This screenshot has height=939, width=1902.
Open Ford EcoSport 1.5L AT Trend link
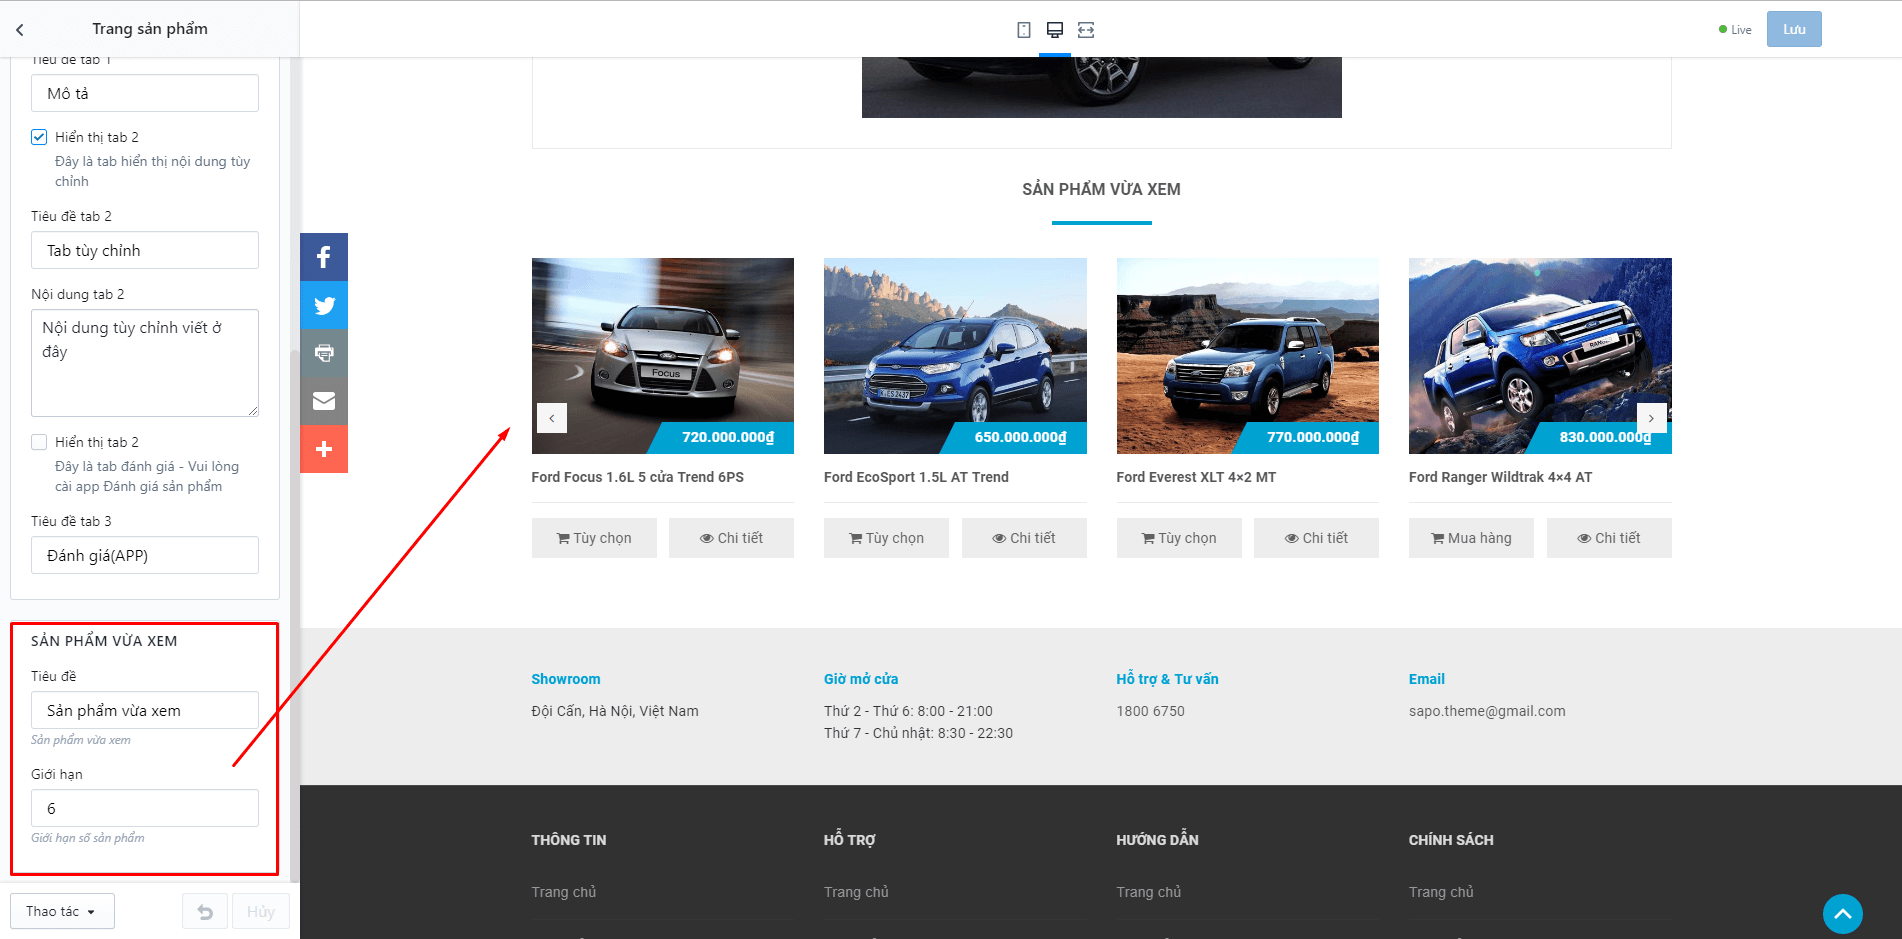pos(916,477)
